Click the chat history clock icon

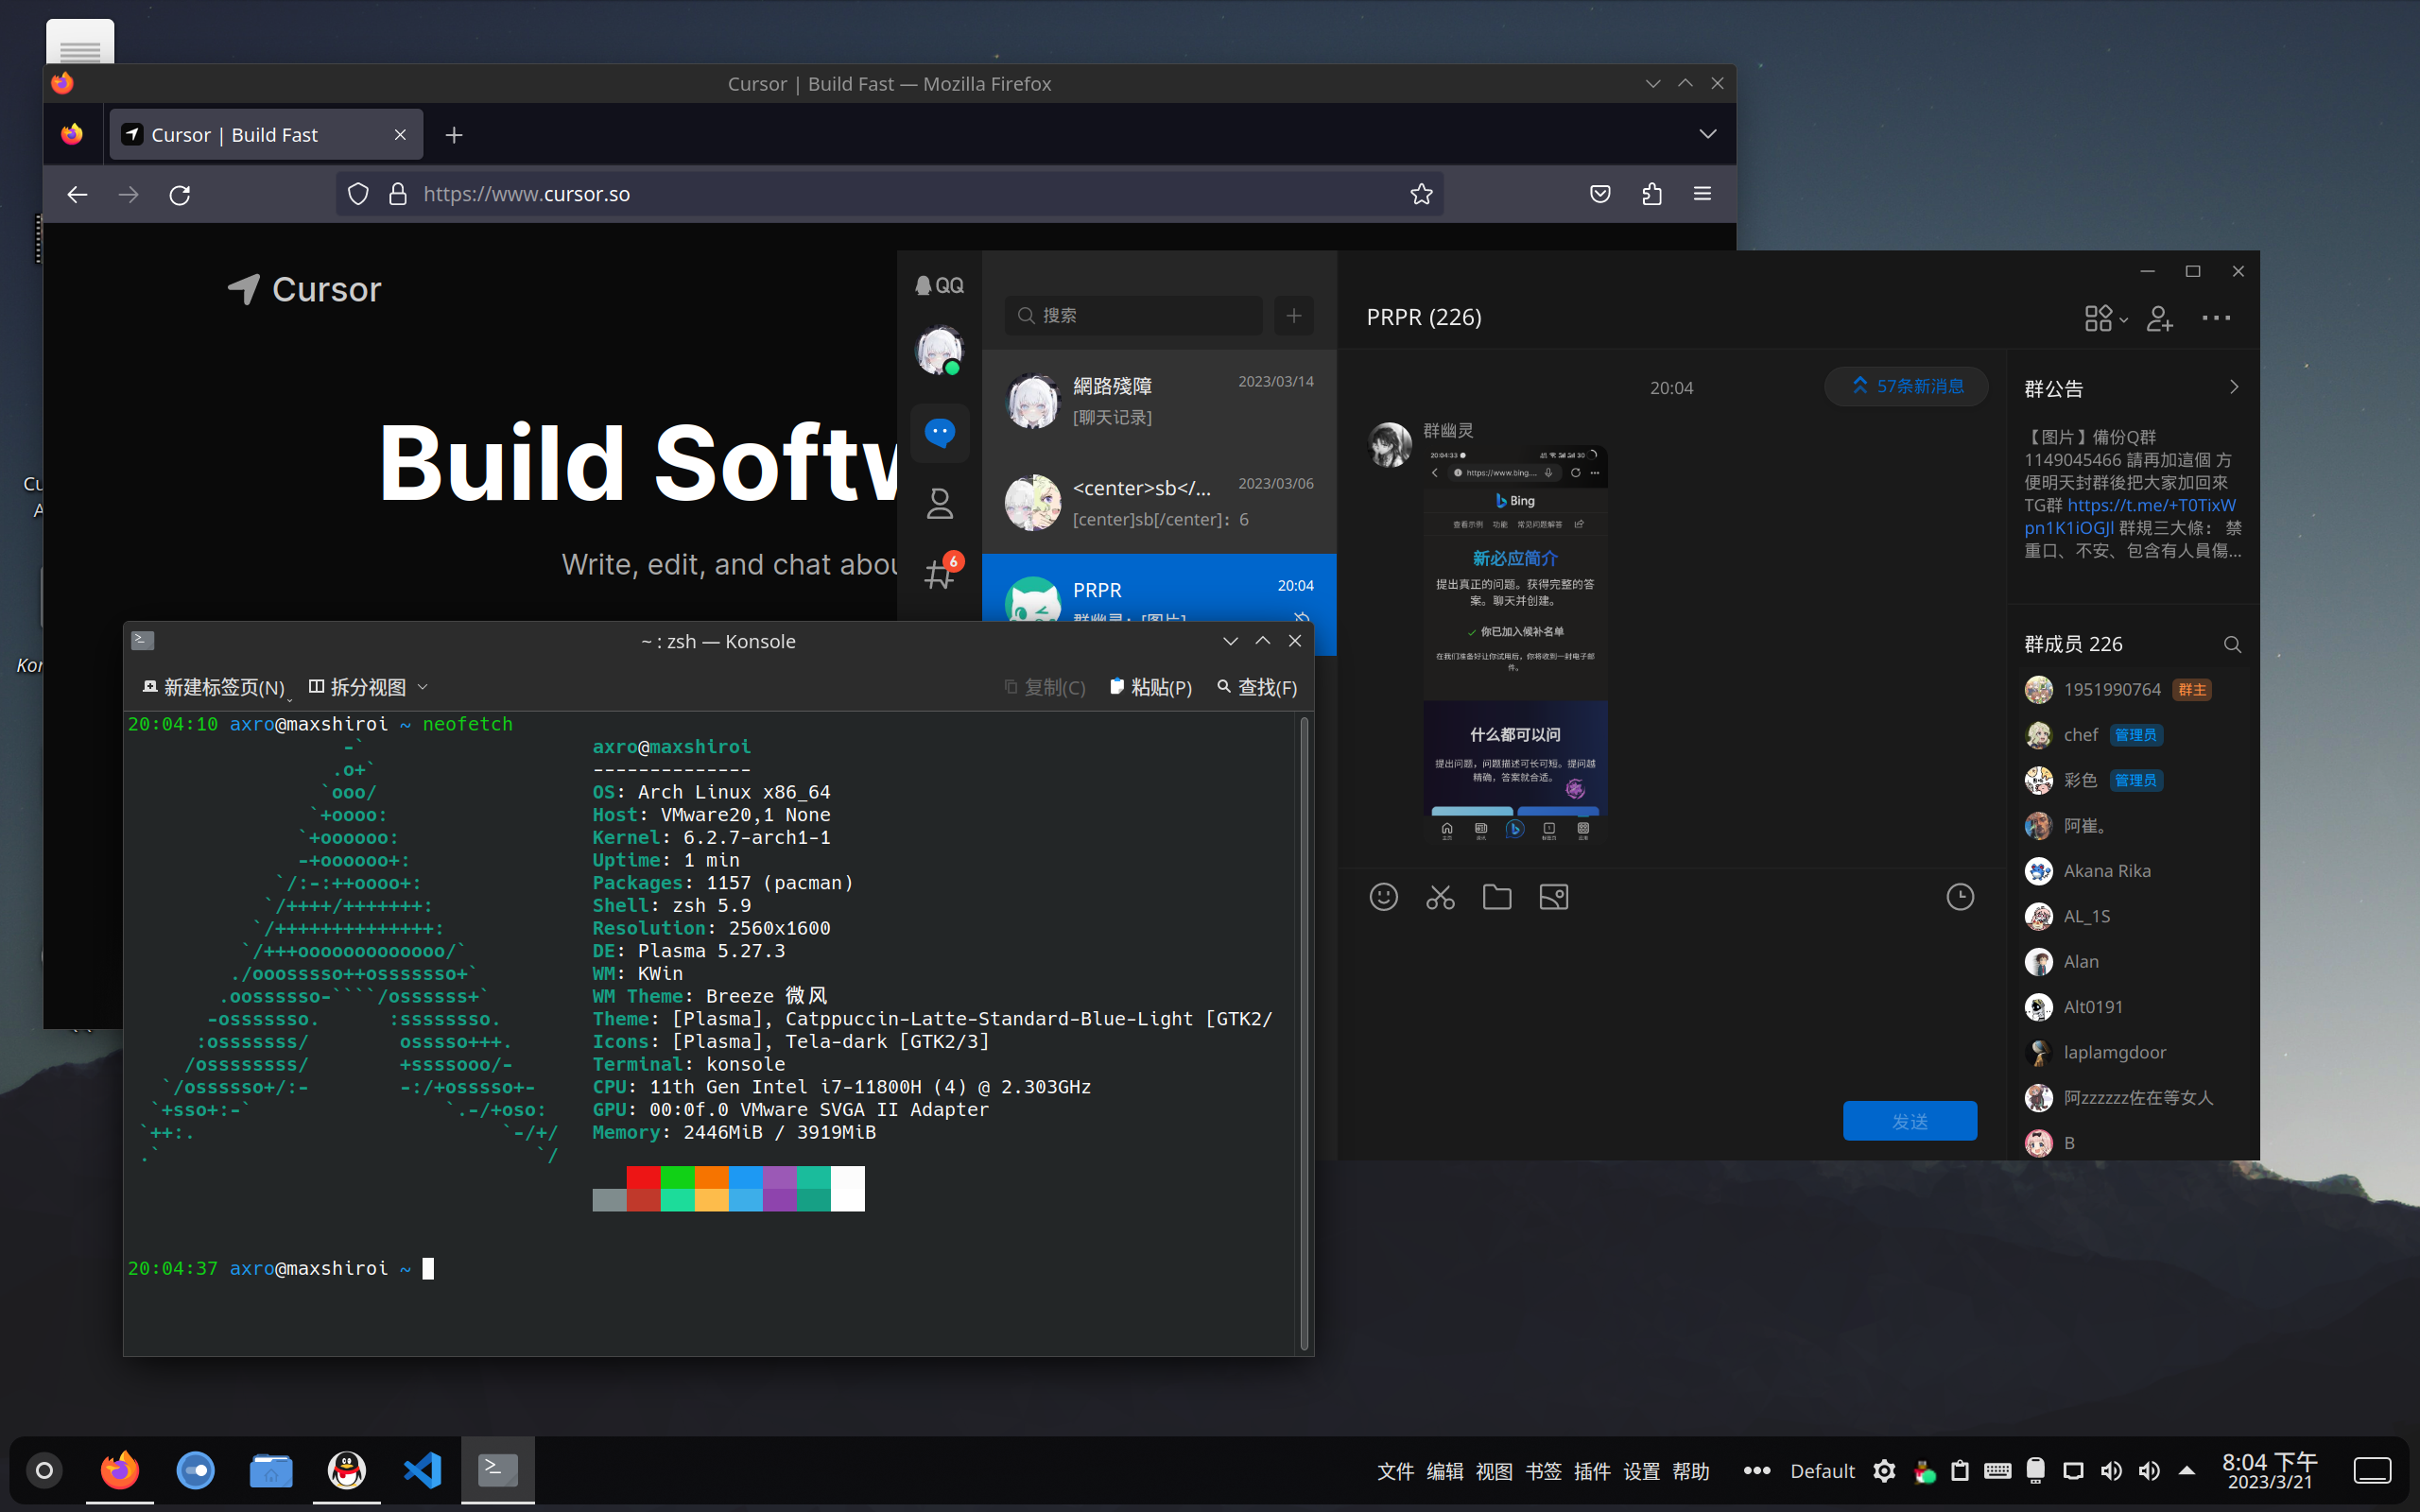[1959, 897]
